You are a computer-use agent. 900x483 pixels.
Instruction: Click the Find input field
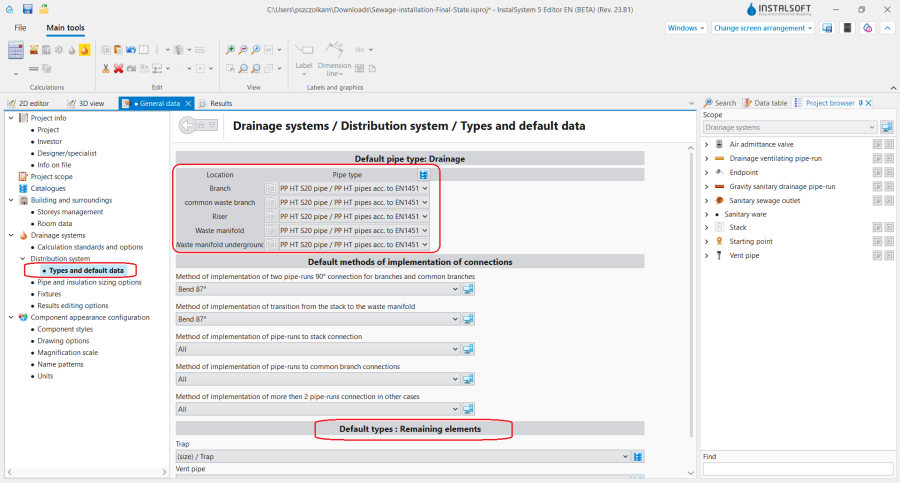[798, 469]
